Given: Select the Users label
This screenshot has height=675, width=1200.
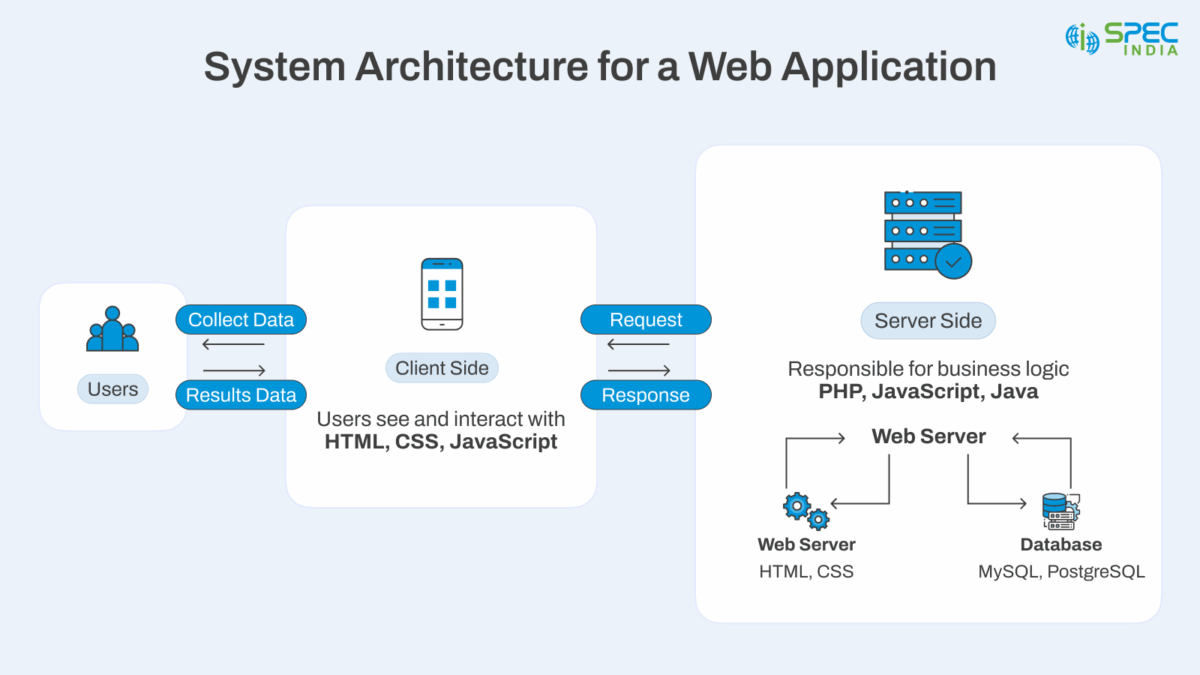Looking at the screenshot, I should point(112,389).
